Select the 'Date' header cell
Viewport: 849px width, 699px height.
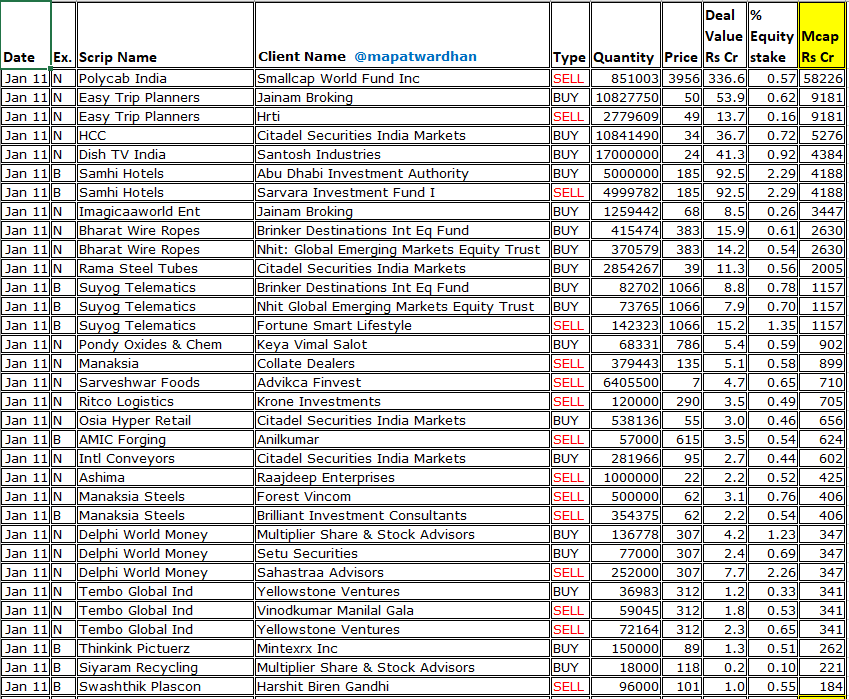click(x=25, y=35)
